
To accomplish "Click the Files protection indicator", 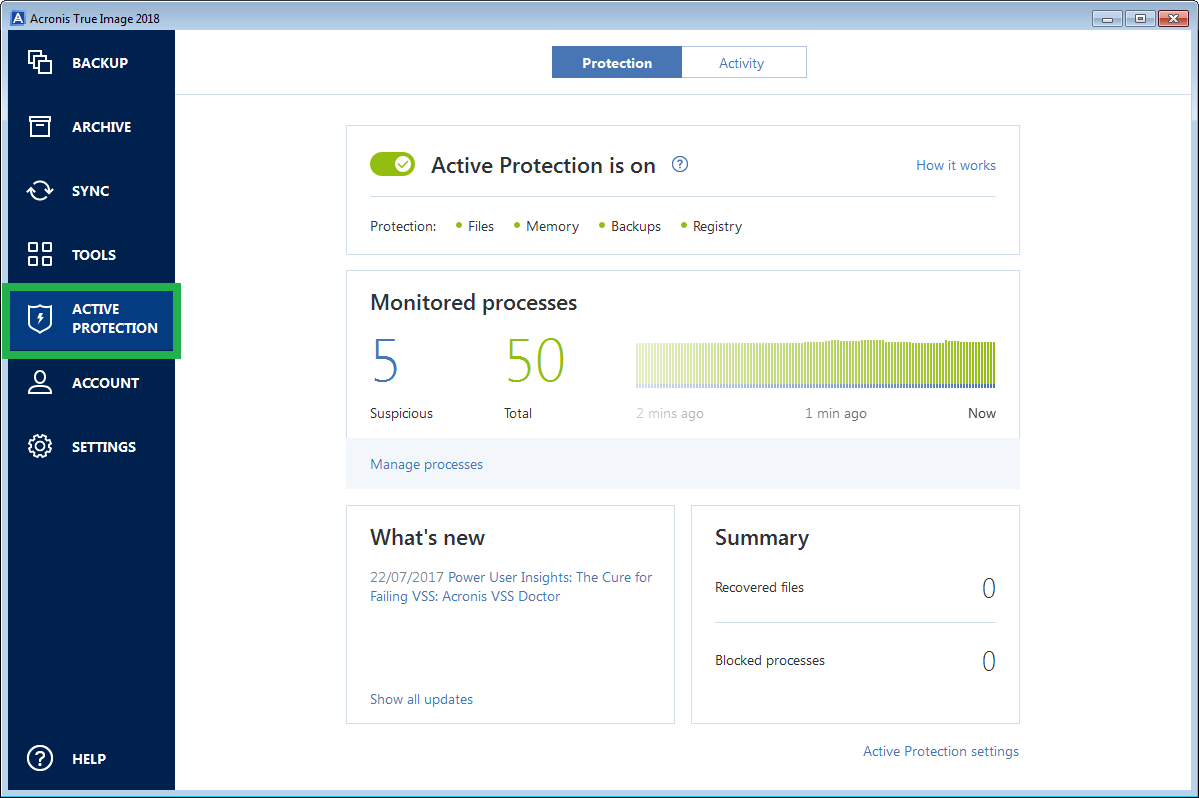I will [x=475, y=226].
